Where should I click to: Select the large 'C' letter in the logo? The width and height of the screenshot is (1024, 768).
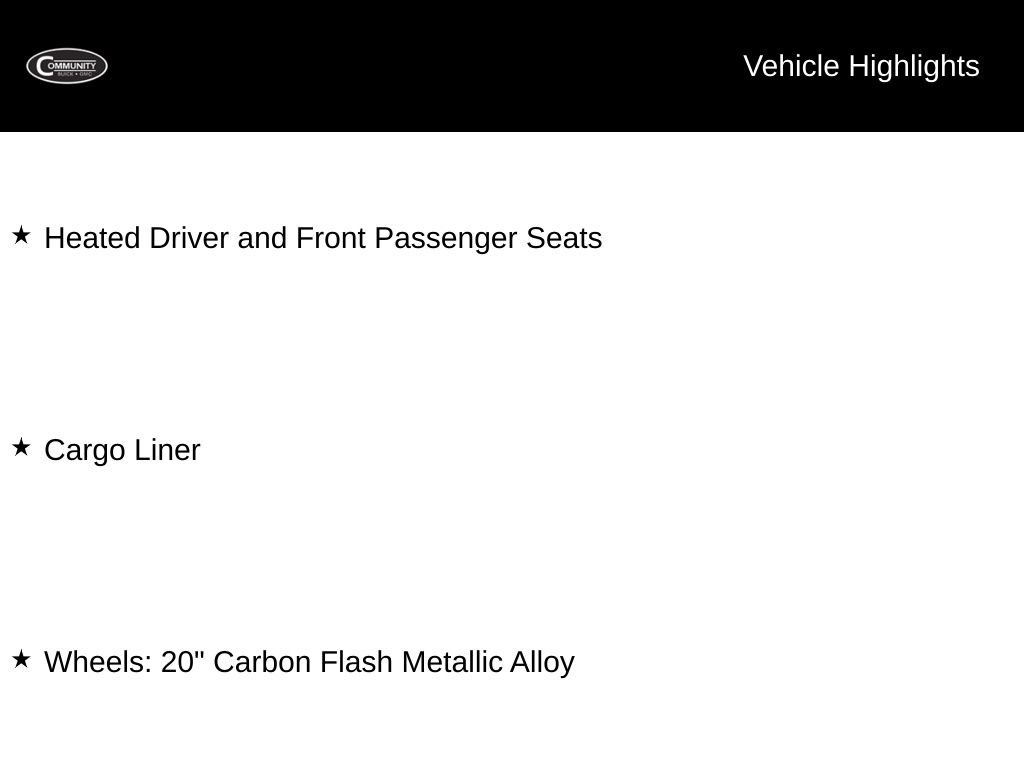click(x=44, y=66)
